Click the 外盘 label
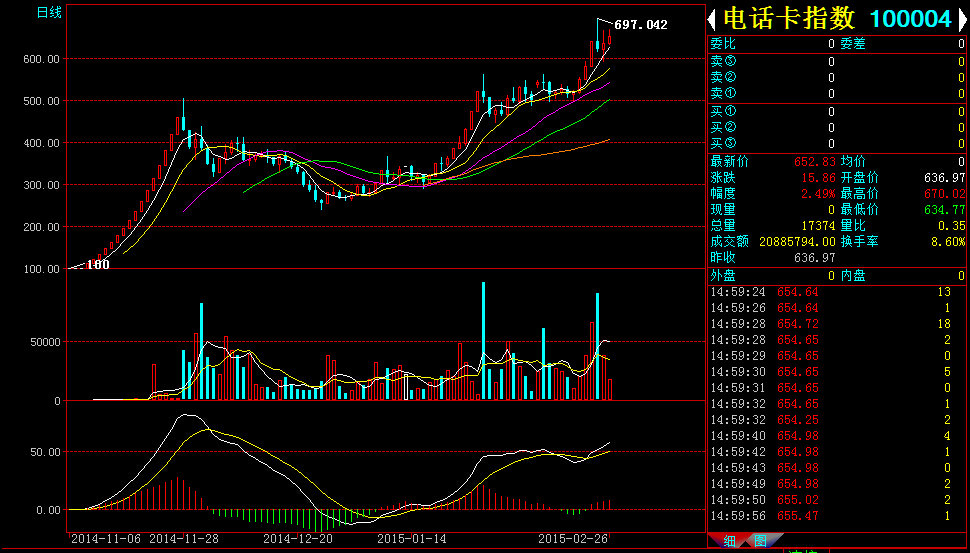The width and height of the screenshot is (970, 553). [723, 276]
